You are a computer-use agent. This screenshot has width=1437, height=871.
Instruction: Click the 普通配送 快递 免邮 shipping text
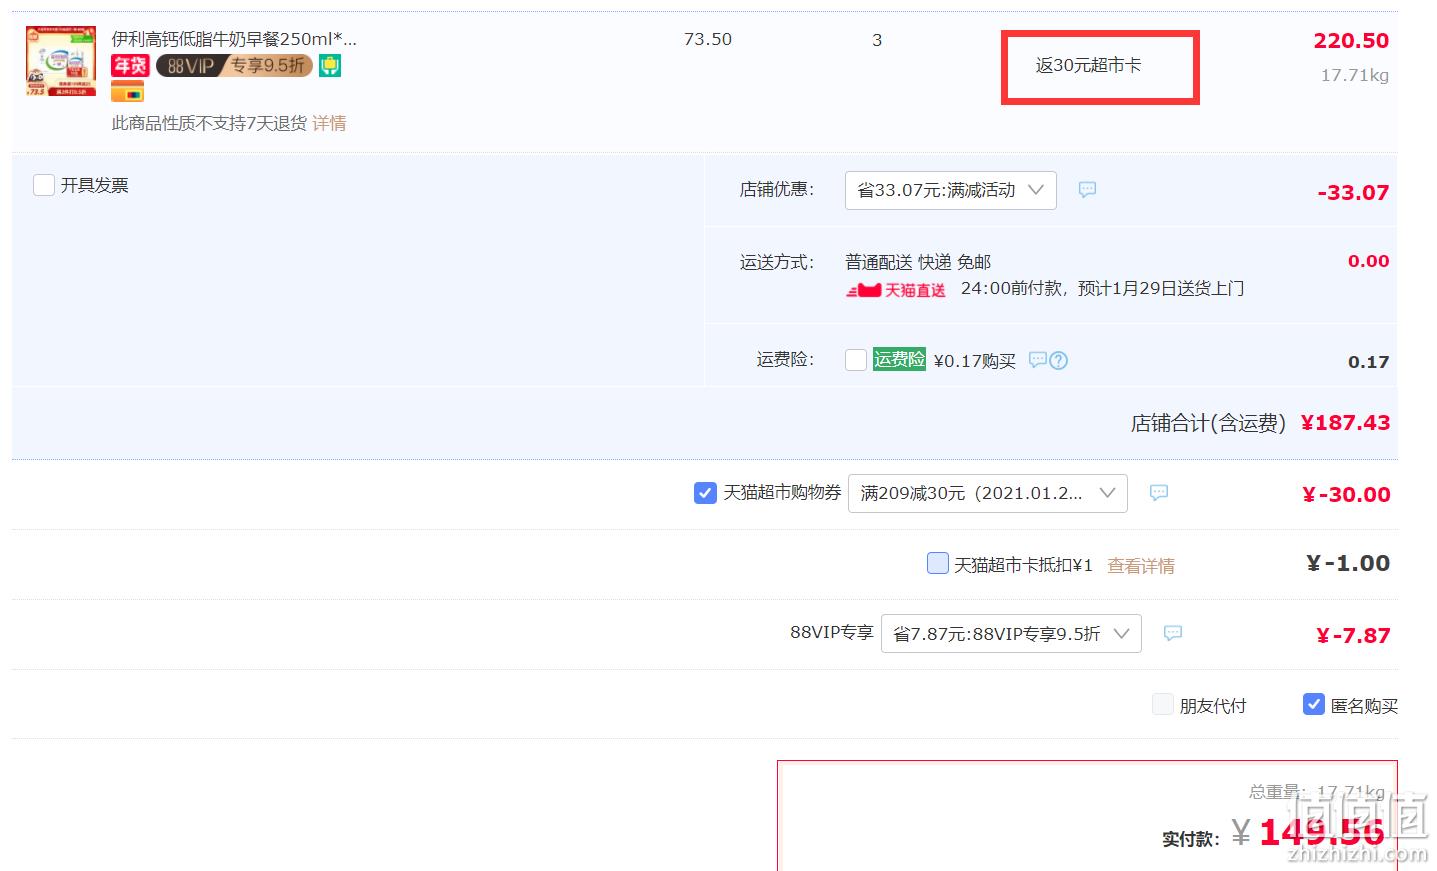(918, 262)
